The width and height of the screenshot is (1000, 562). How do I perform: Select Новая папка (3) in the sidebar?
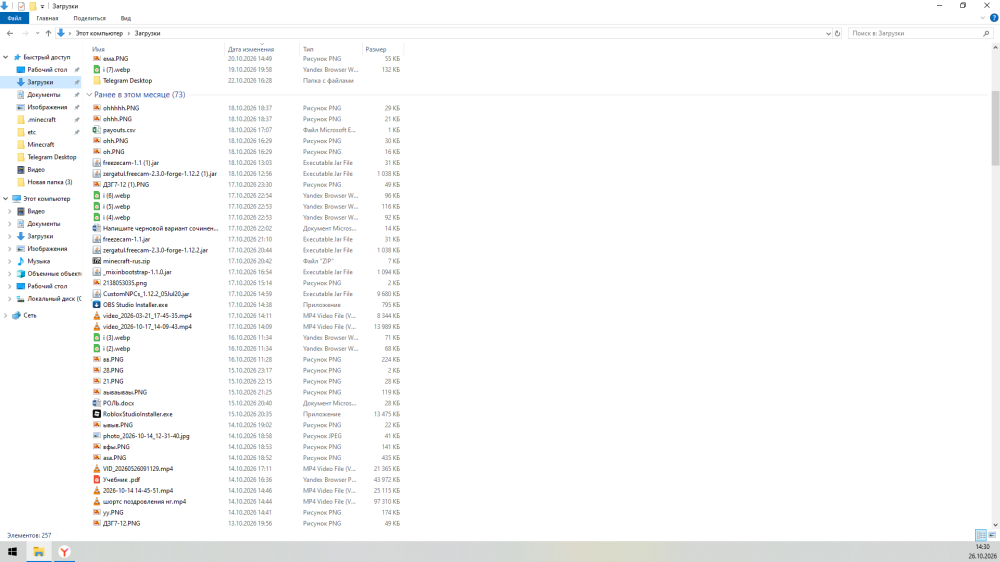point(50,182)
